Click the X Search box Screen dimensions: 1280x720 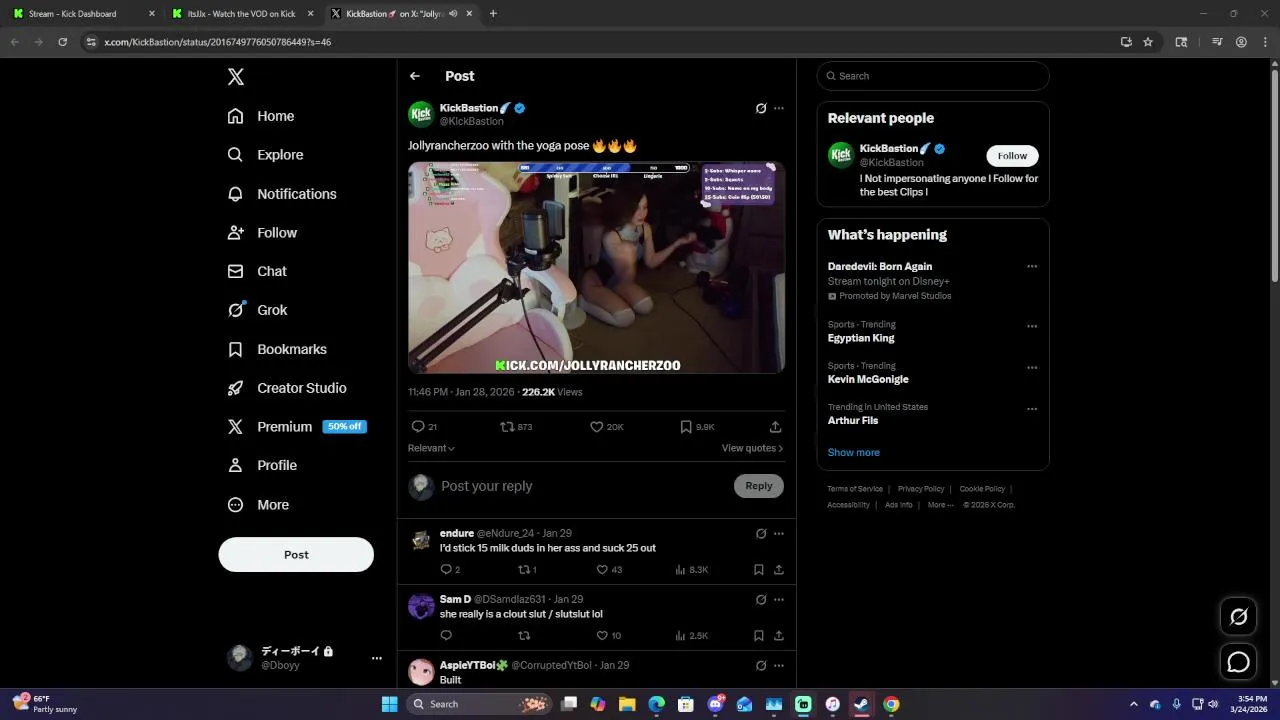coord(933,76)
